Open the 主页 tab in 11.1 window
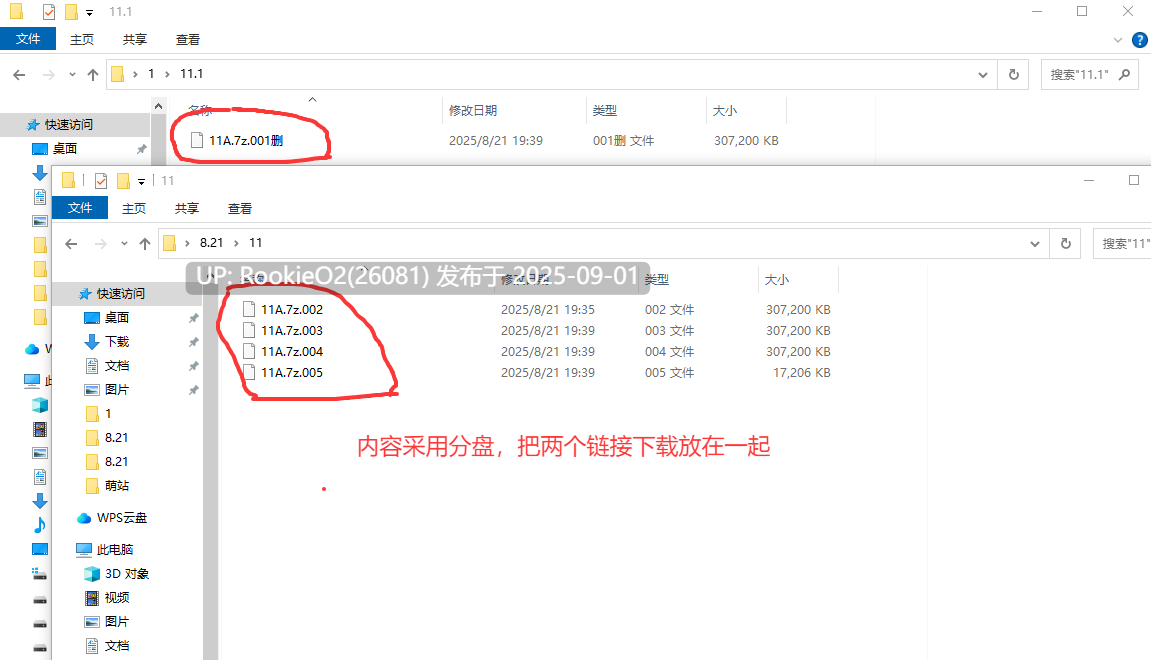 (x=81, y=40)
